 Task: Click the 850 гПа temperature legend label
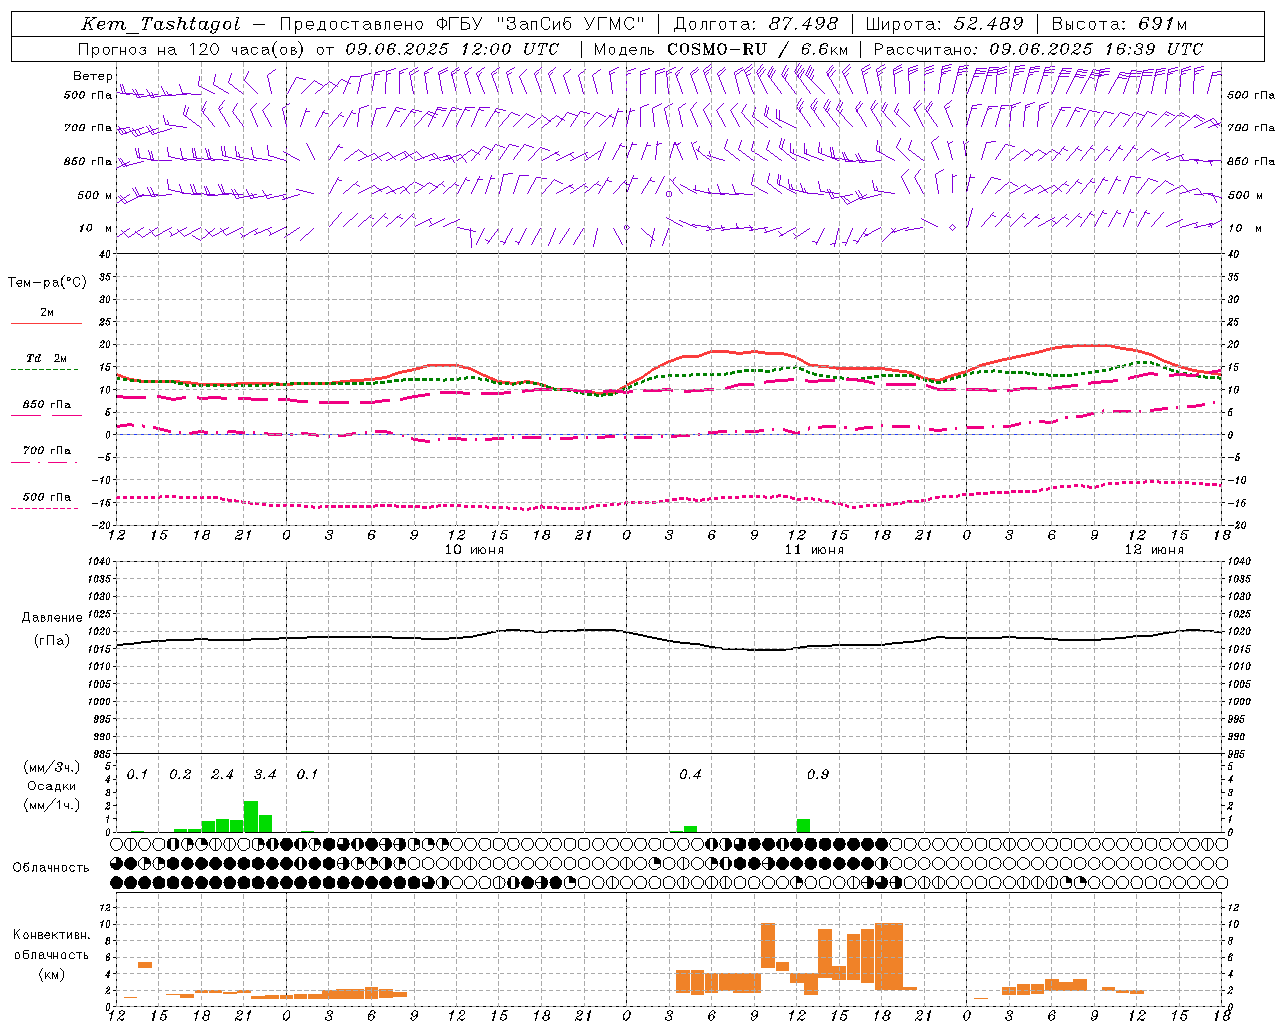[x=47, y=405]
